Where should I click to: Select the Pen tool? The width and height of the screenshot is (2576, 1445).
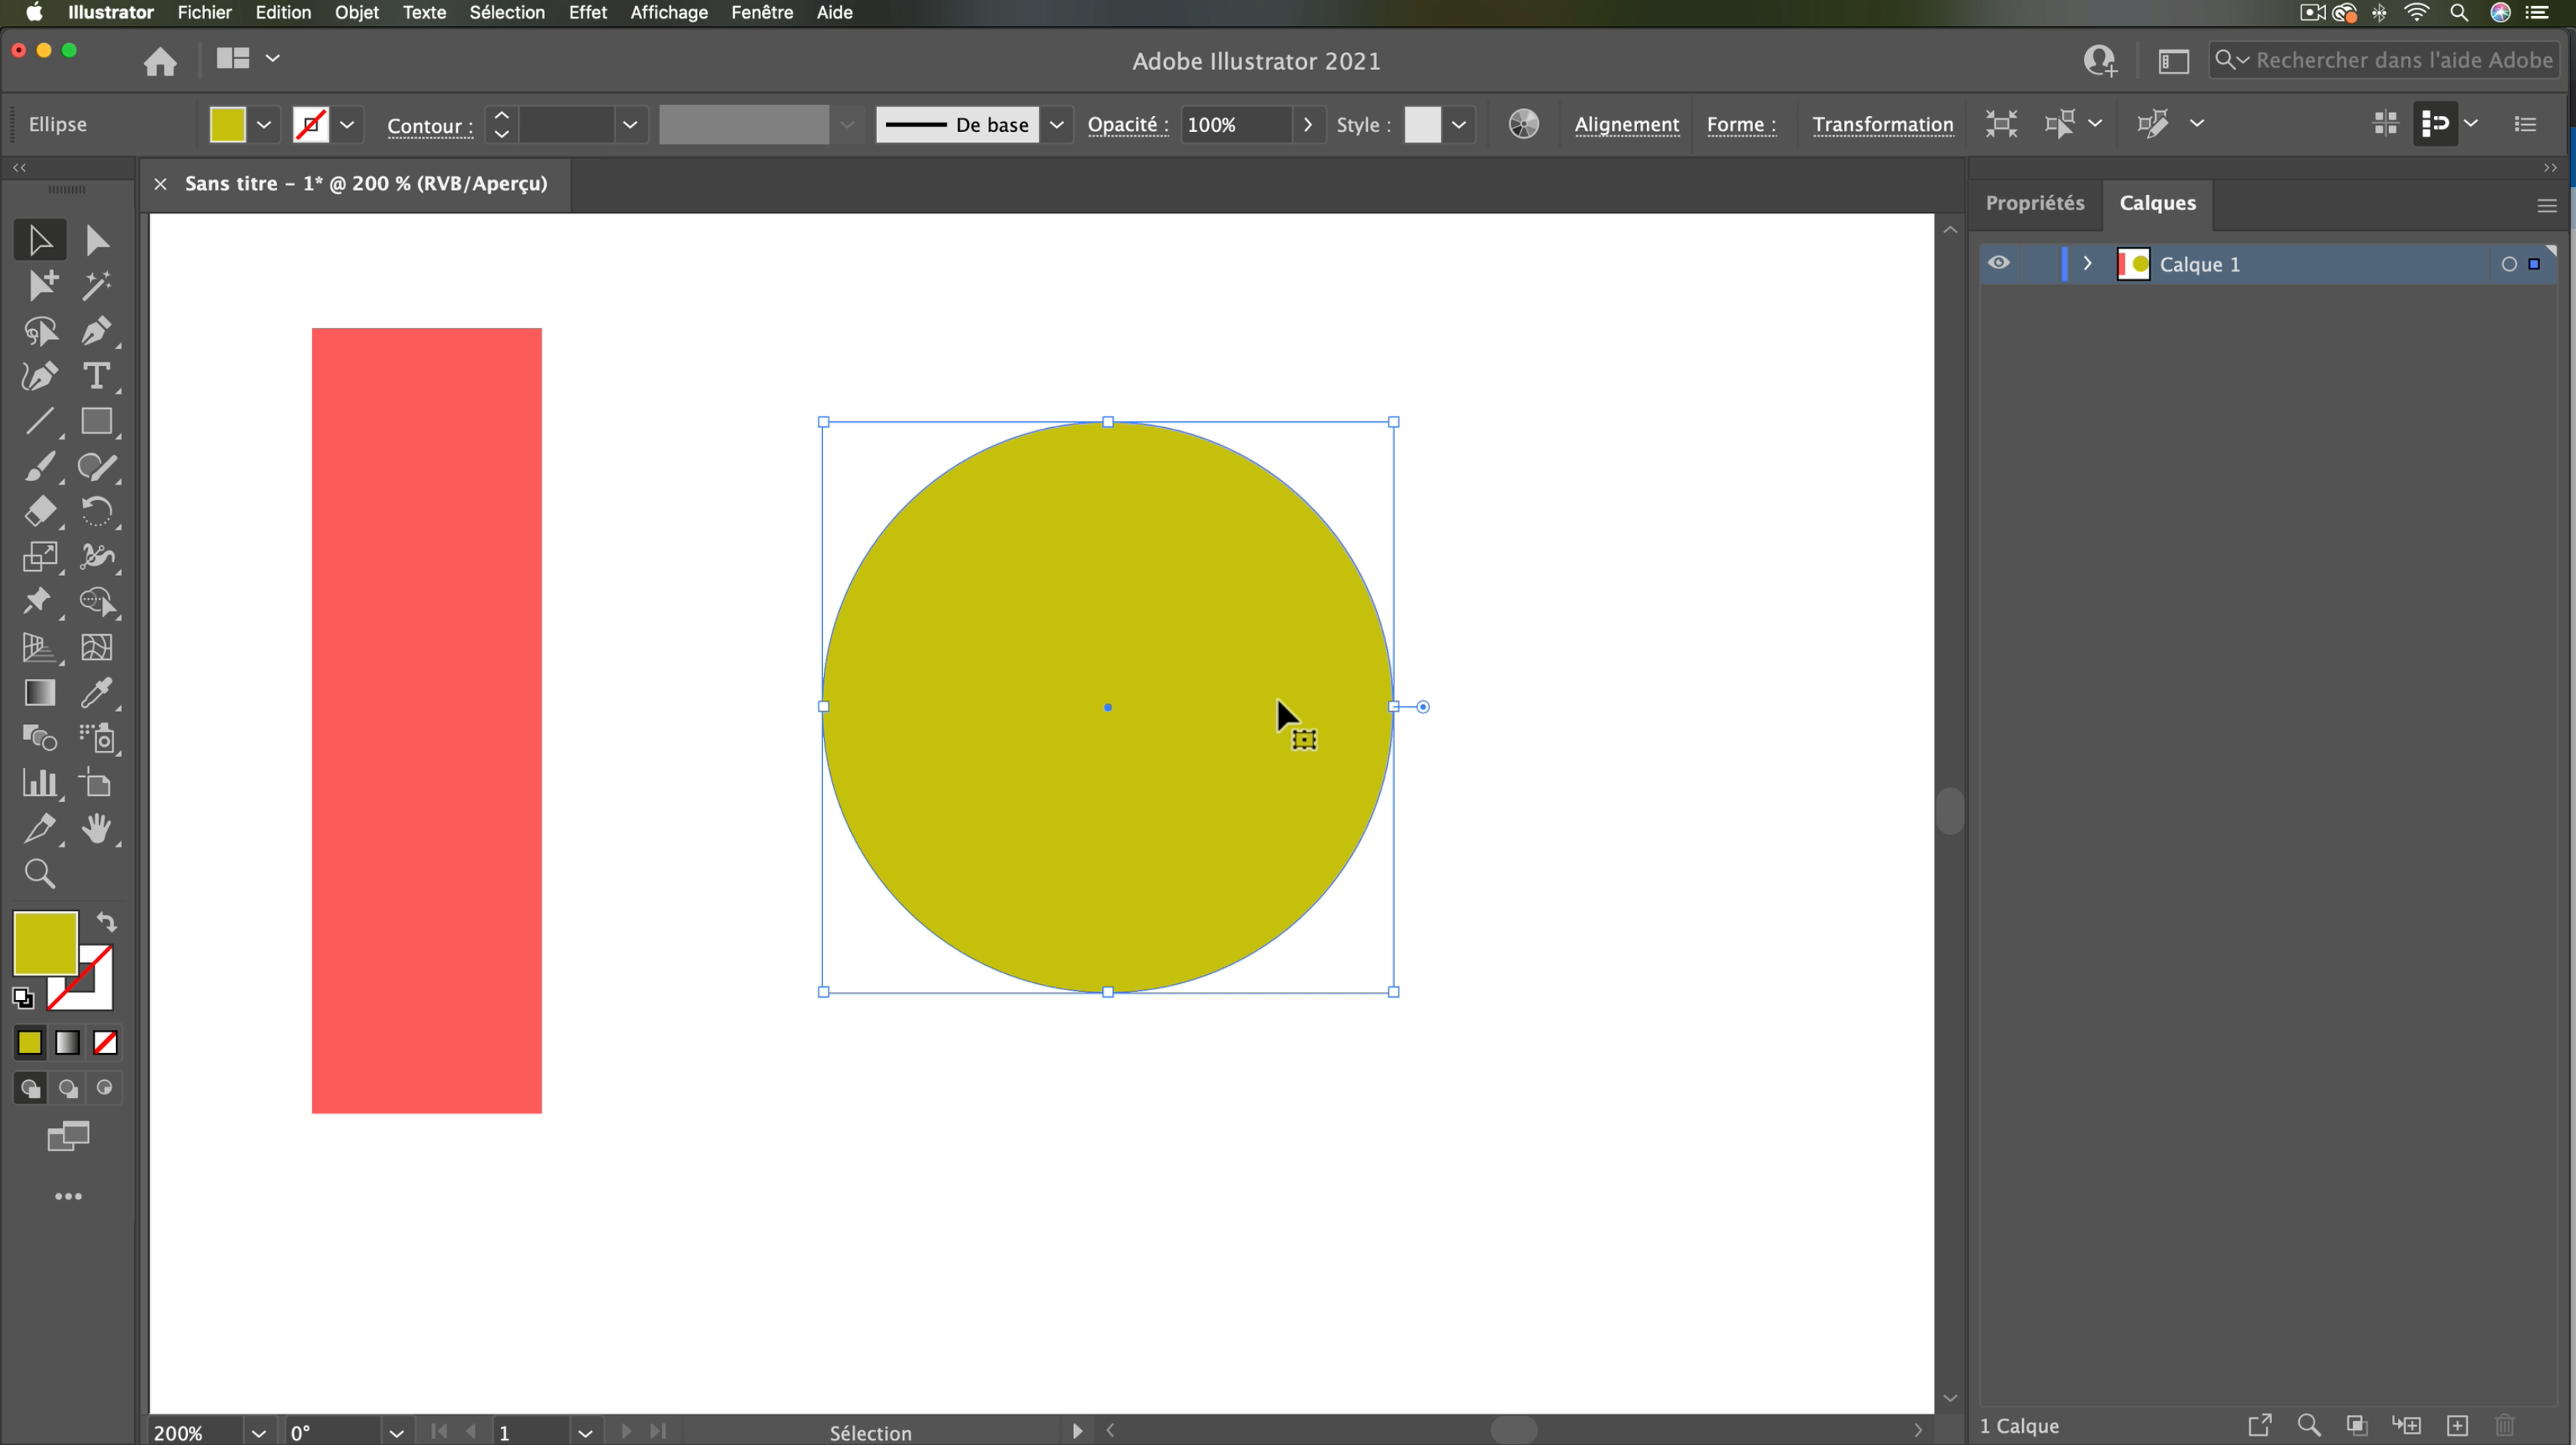click(96, 331)
